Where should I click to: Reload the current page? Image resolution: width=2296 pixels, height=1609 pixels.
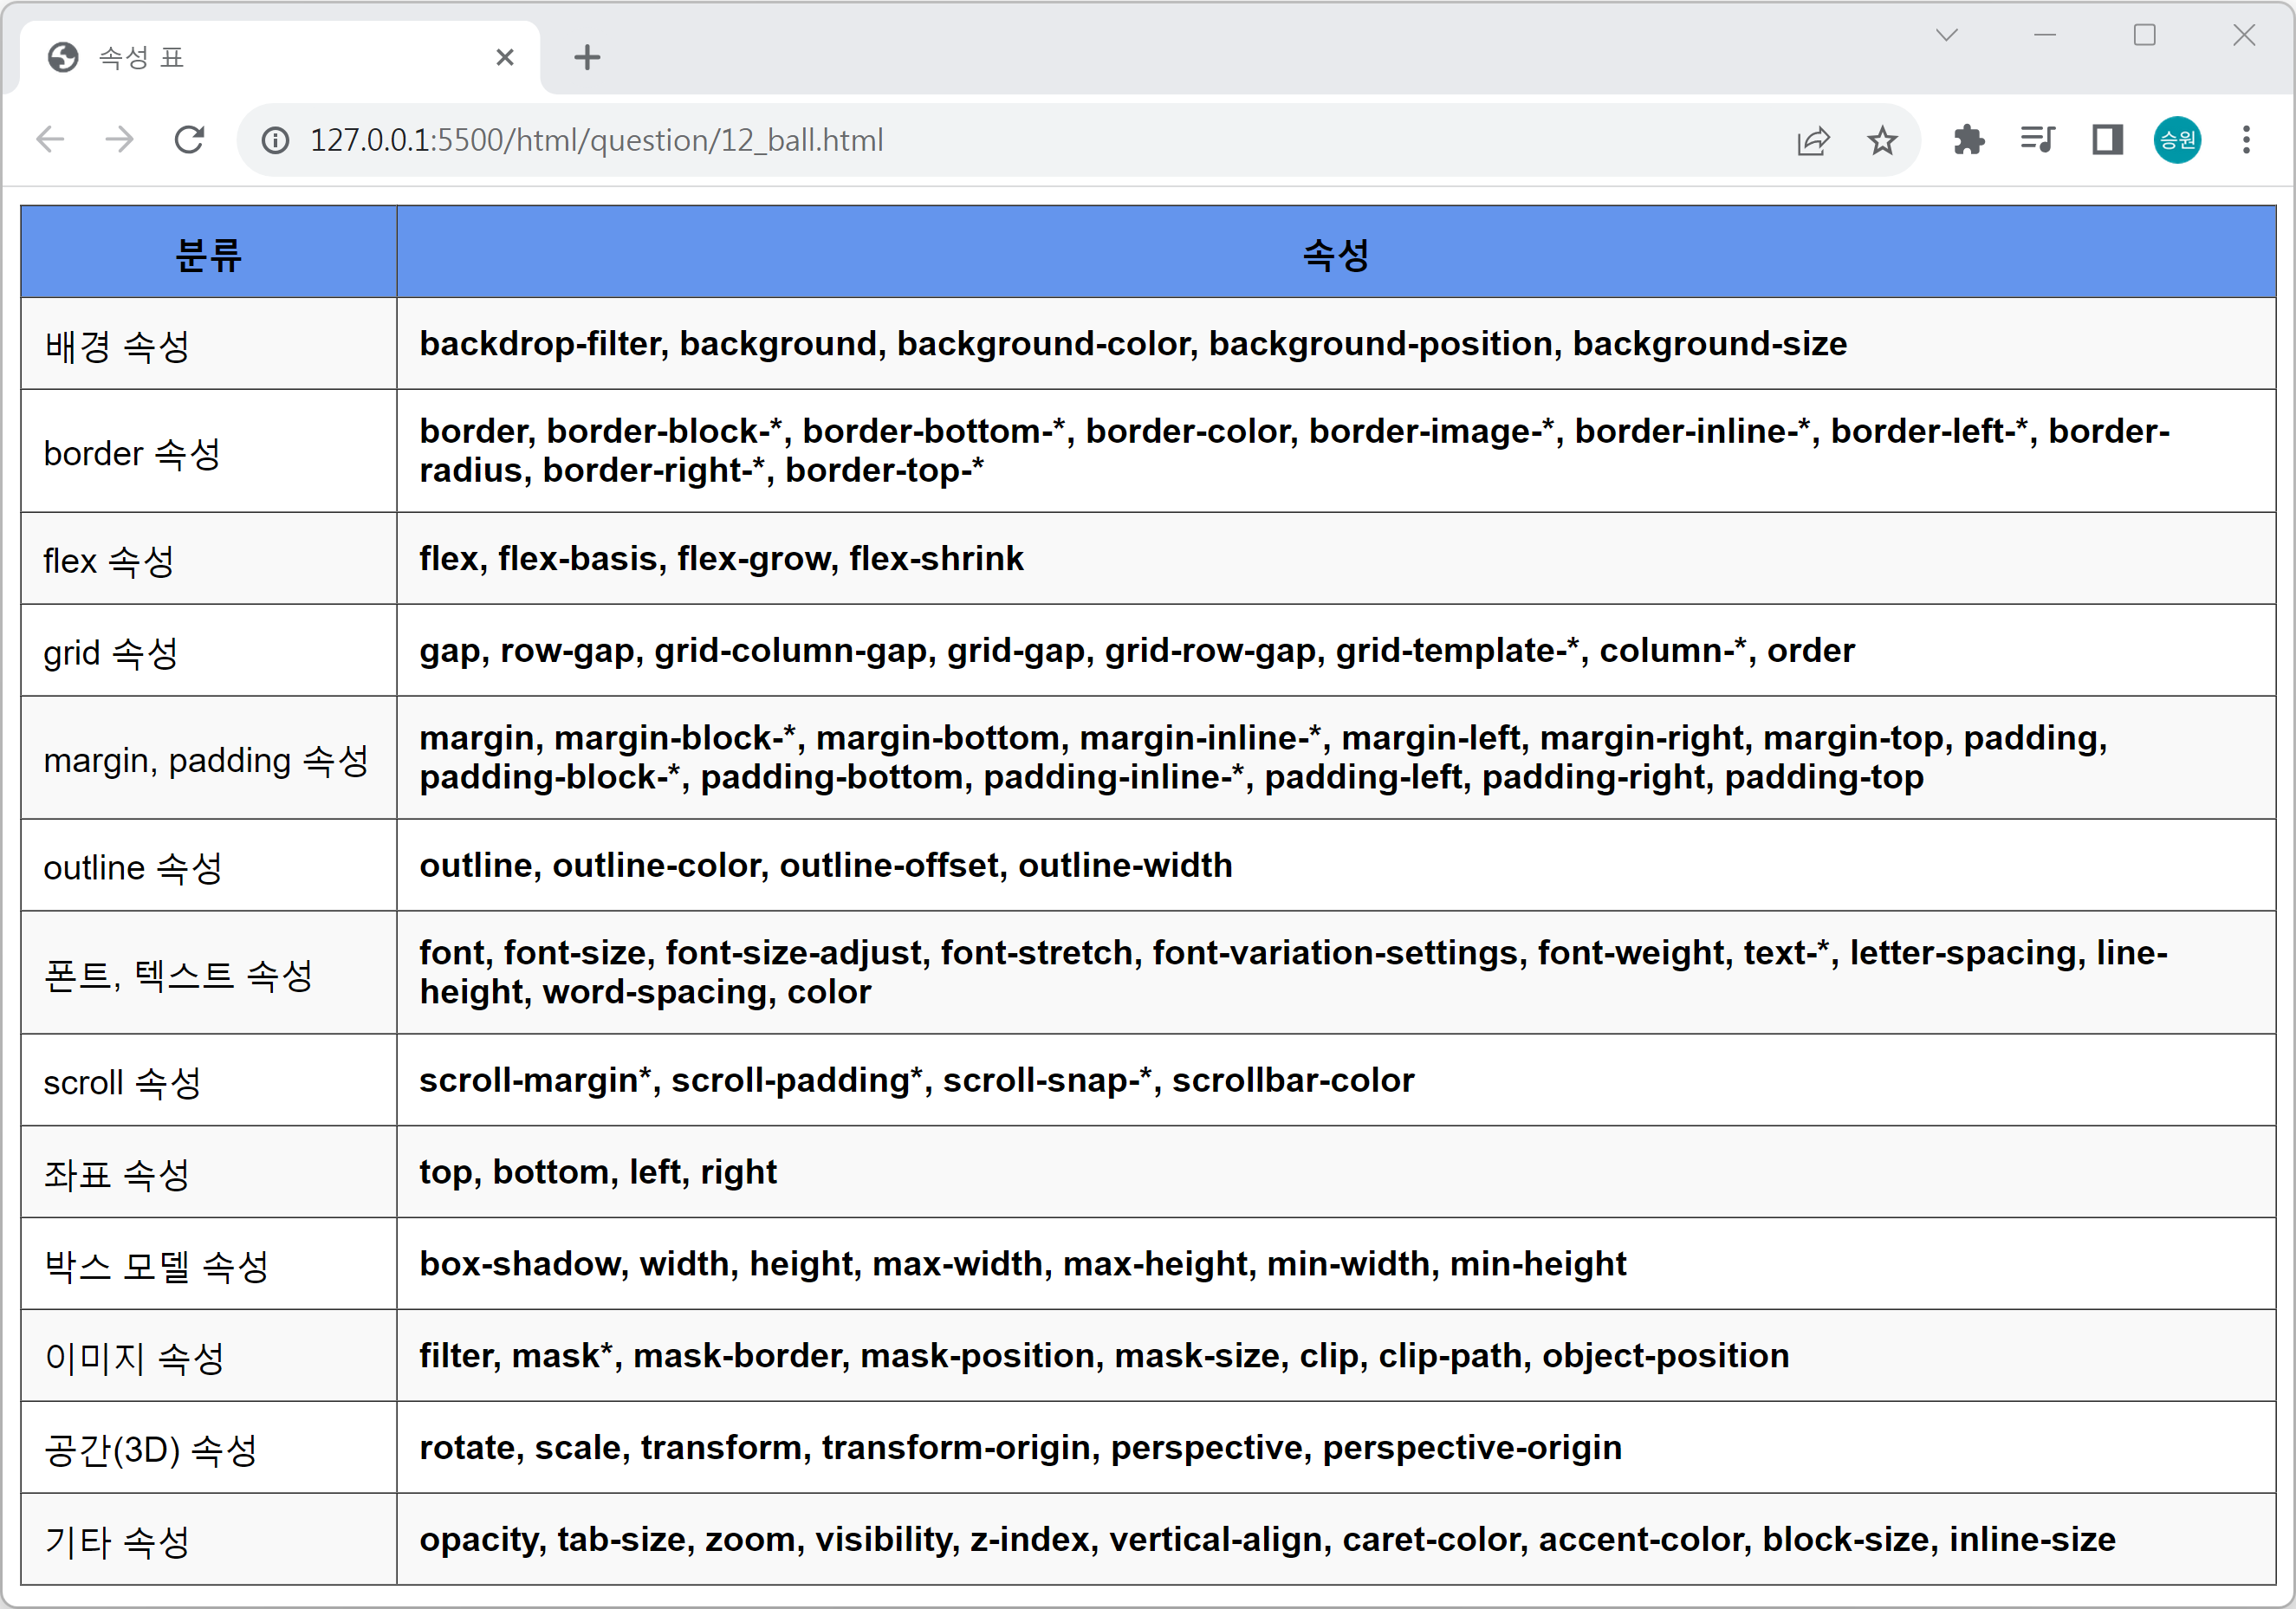click(x=190, y=140)
